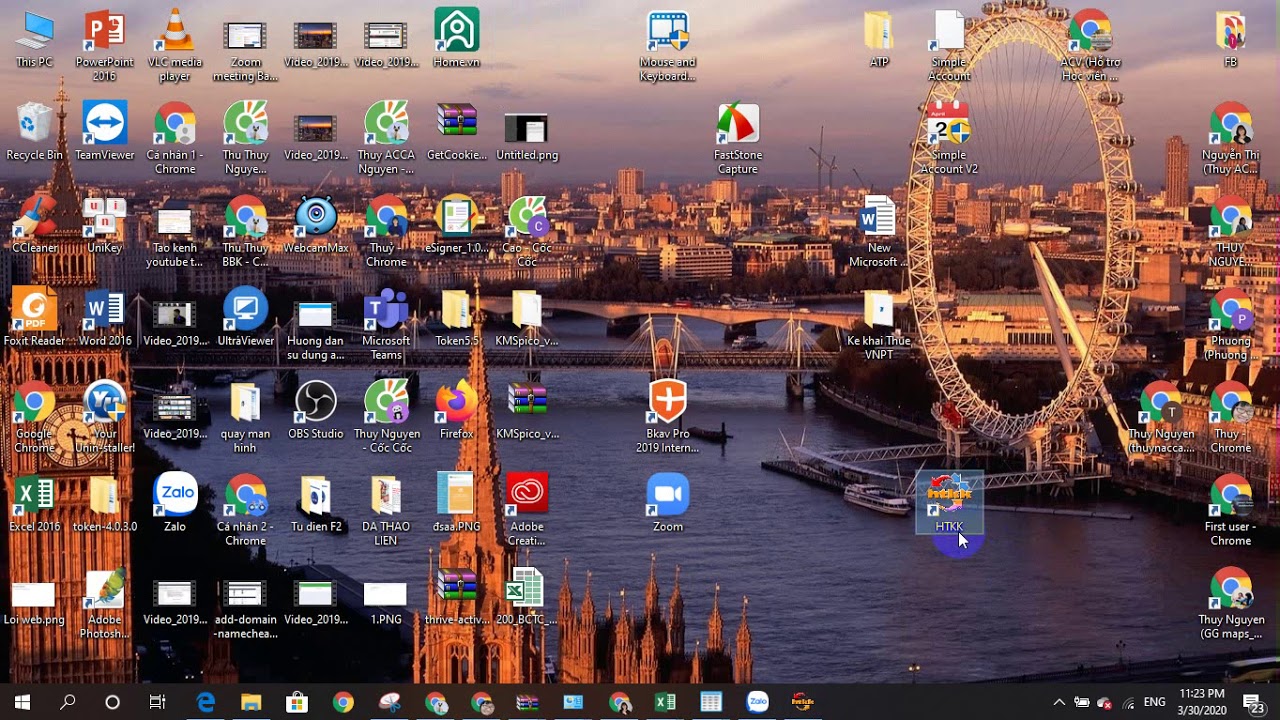Select the Firefox desktop icon
Image resolution: width=1280 pixels, height=720 pixels.
[x=456, y=410]
